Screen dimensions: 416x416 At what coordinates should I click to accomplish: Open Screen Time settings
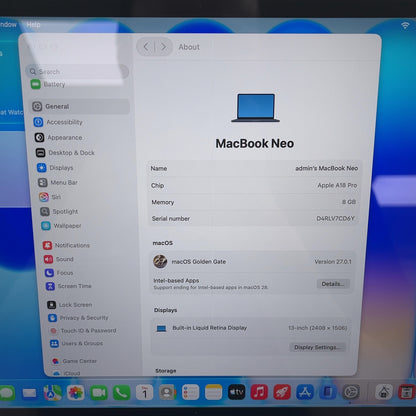[69, 286]
